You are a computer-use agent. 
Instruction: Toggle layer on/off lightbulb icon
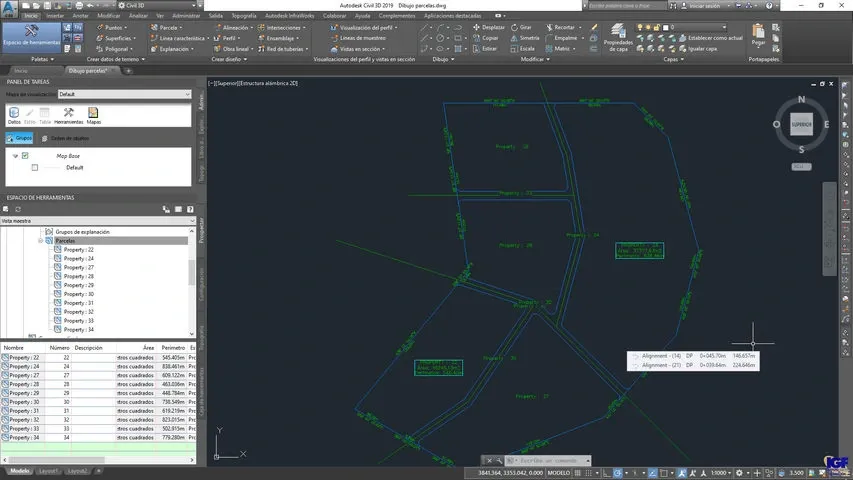coord(640,27)
